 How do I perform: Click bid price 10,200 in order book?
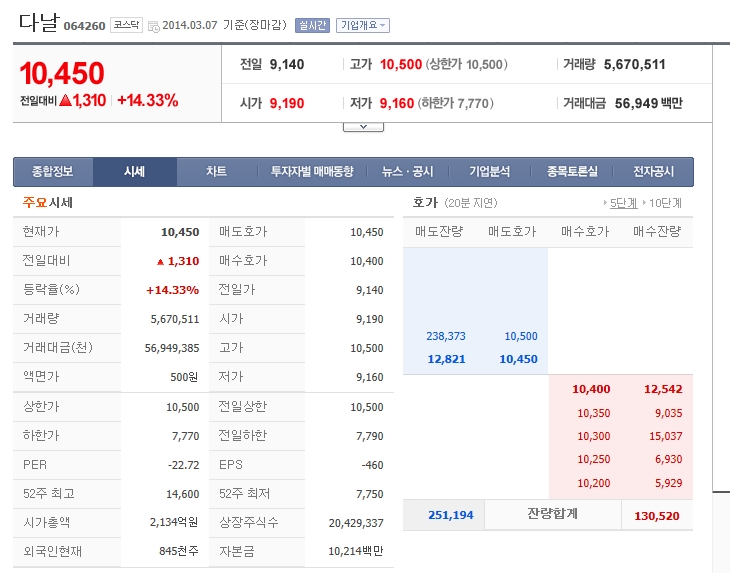[x=594, y=483]
